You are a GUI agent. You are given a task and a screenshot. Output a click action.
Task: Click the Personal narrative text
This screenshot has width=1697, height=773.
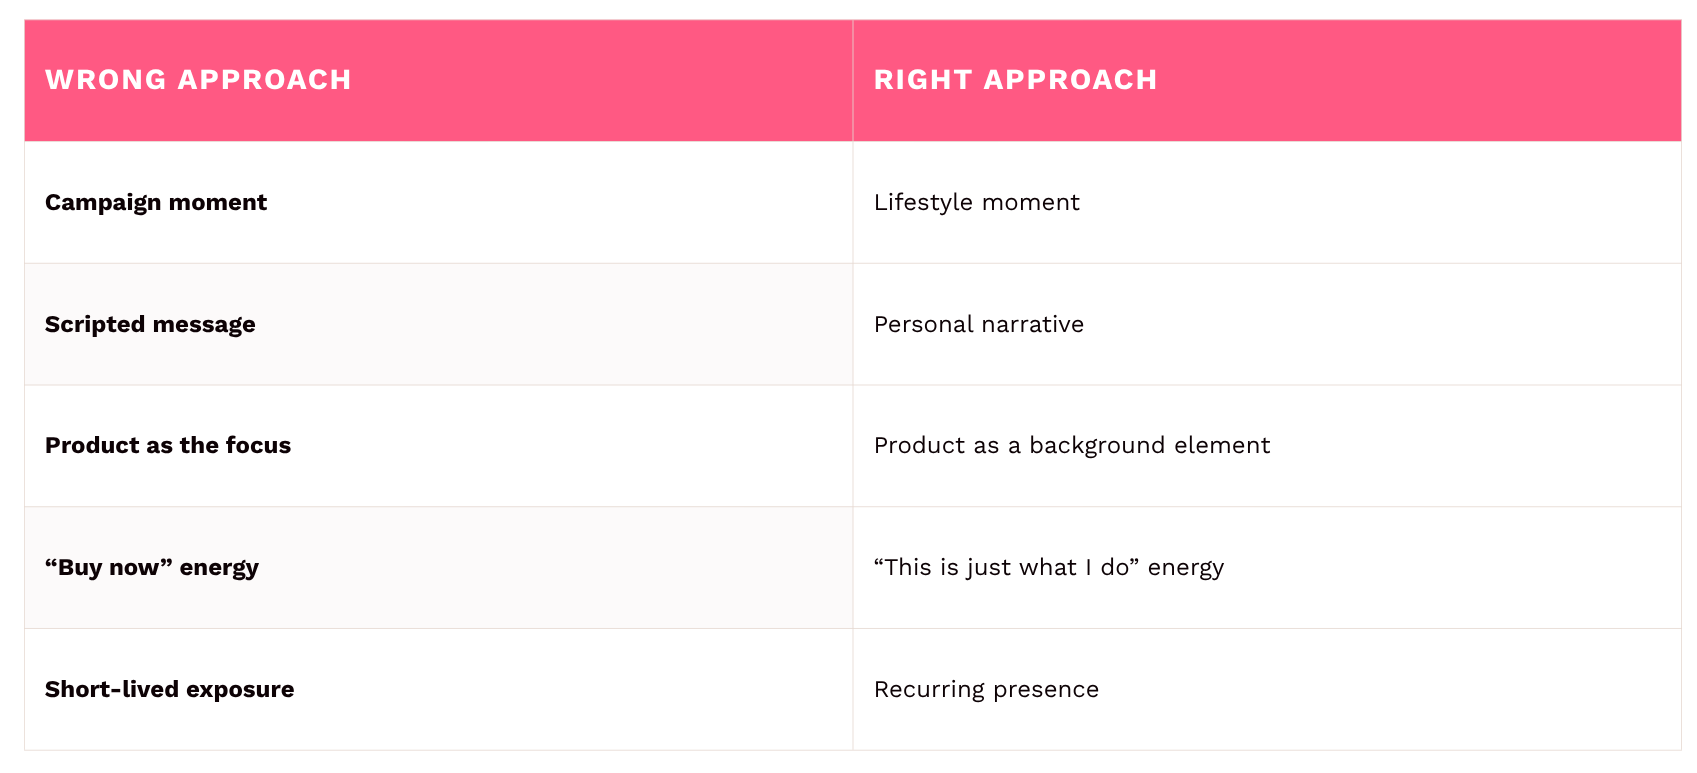(978, 324)
